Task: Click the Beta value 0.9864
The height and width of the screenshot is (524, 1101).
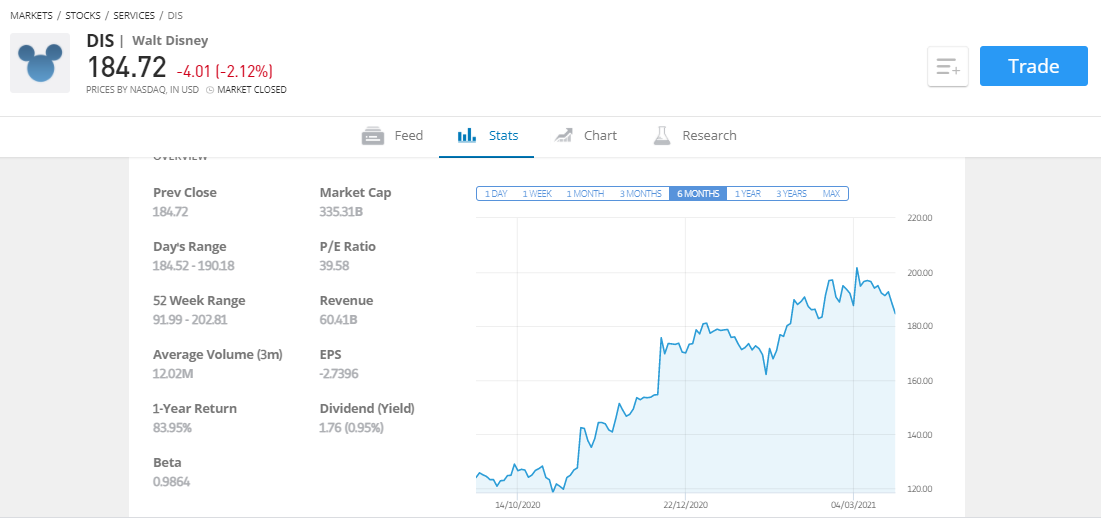Action: pos(171,482)
